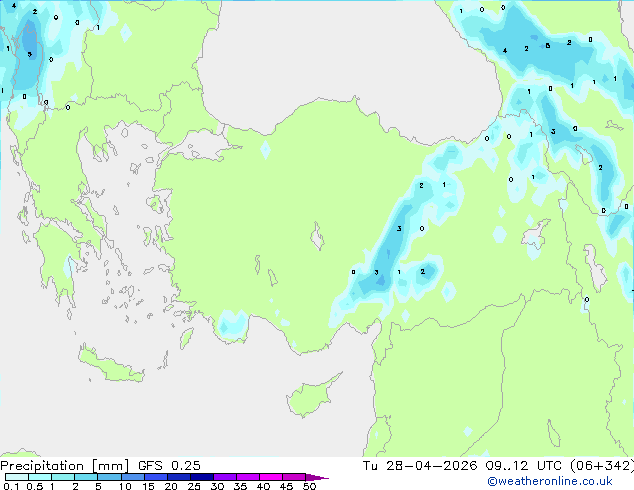Viewport: 634px width, 490px height.
Task: Open the weatheronline.co.uk link
Action: click(550, 481)
